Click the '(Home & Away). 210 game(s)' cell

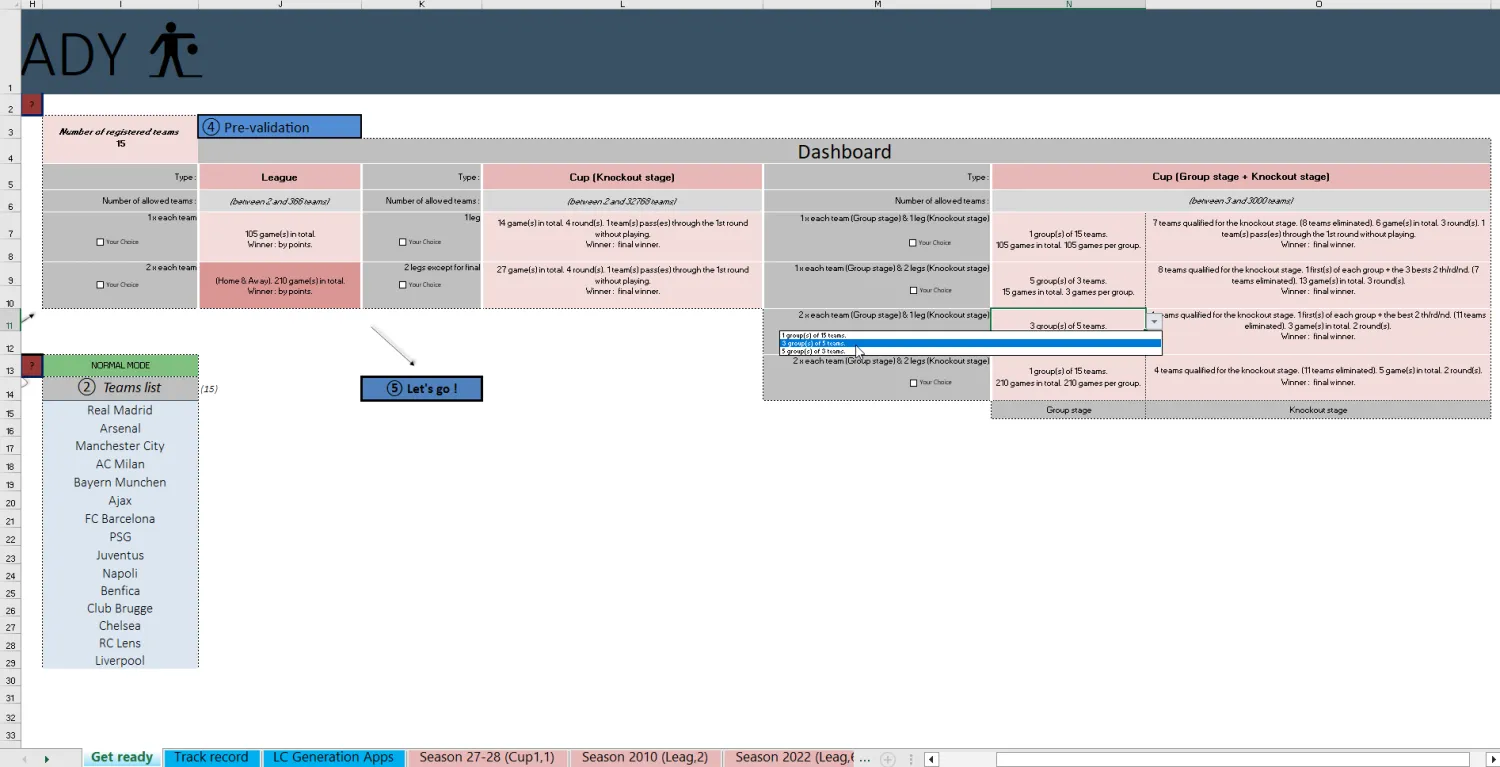(x=279, y=285)
